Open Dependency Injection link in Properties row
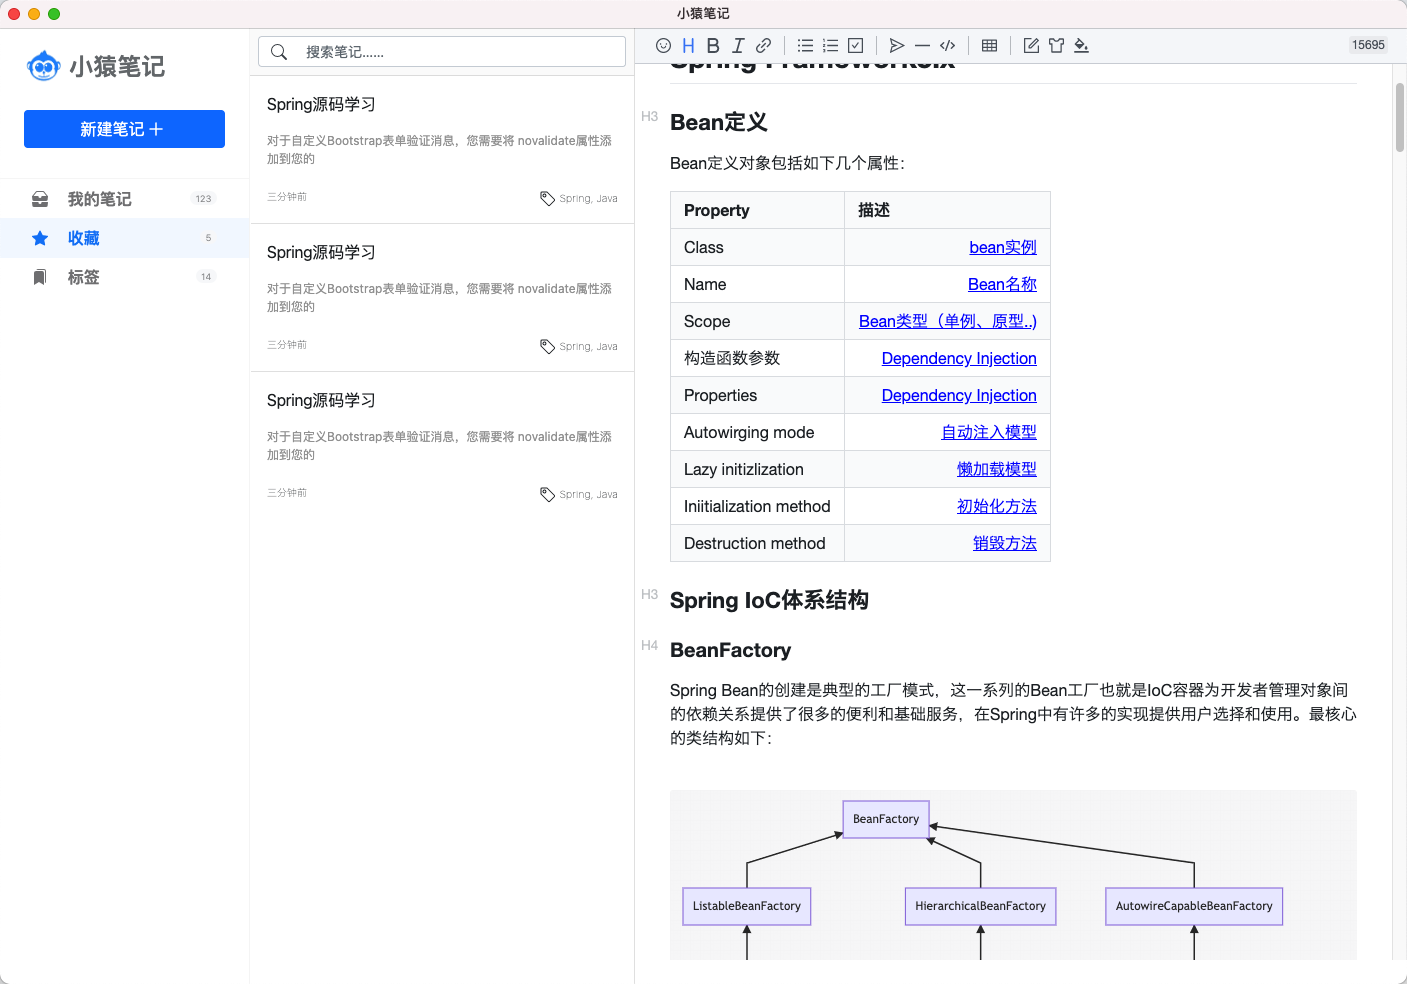 tap(959, 395)
